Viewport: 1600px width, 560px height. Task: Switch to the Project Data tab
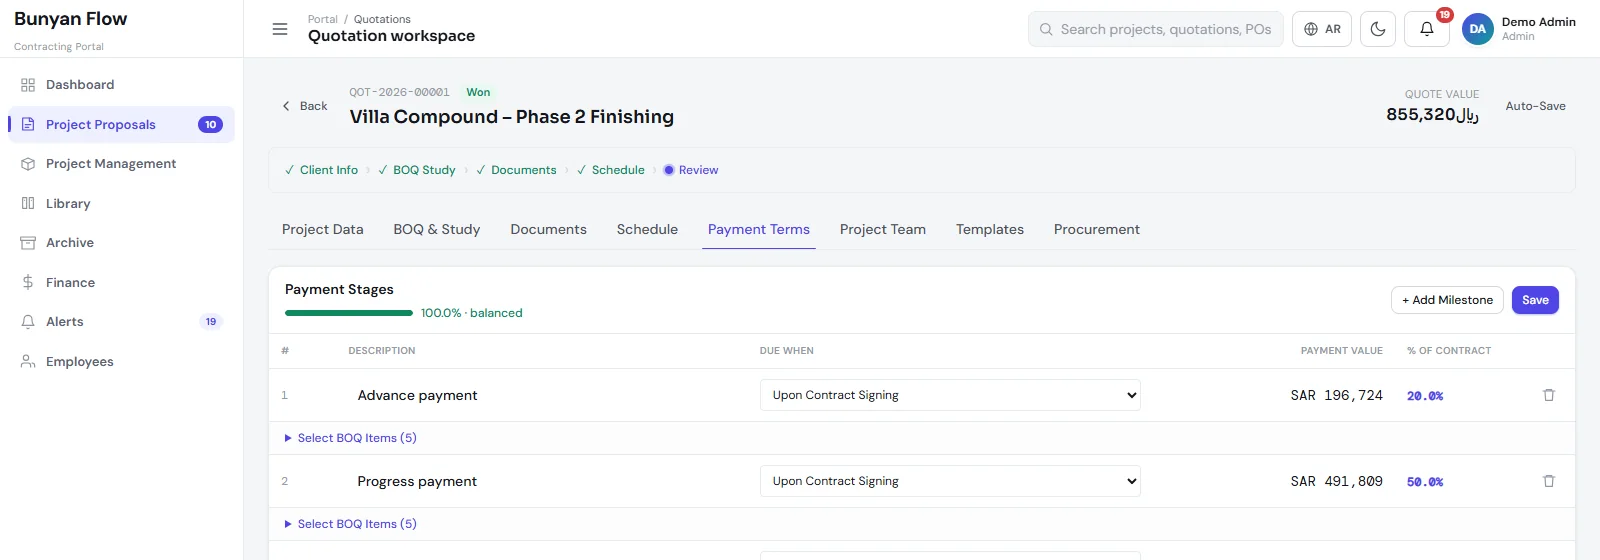click(x=323, y=230)
